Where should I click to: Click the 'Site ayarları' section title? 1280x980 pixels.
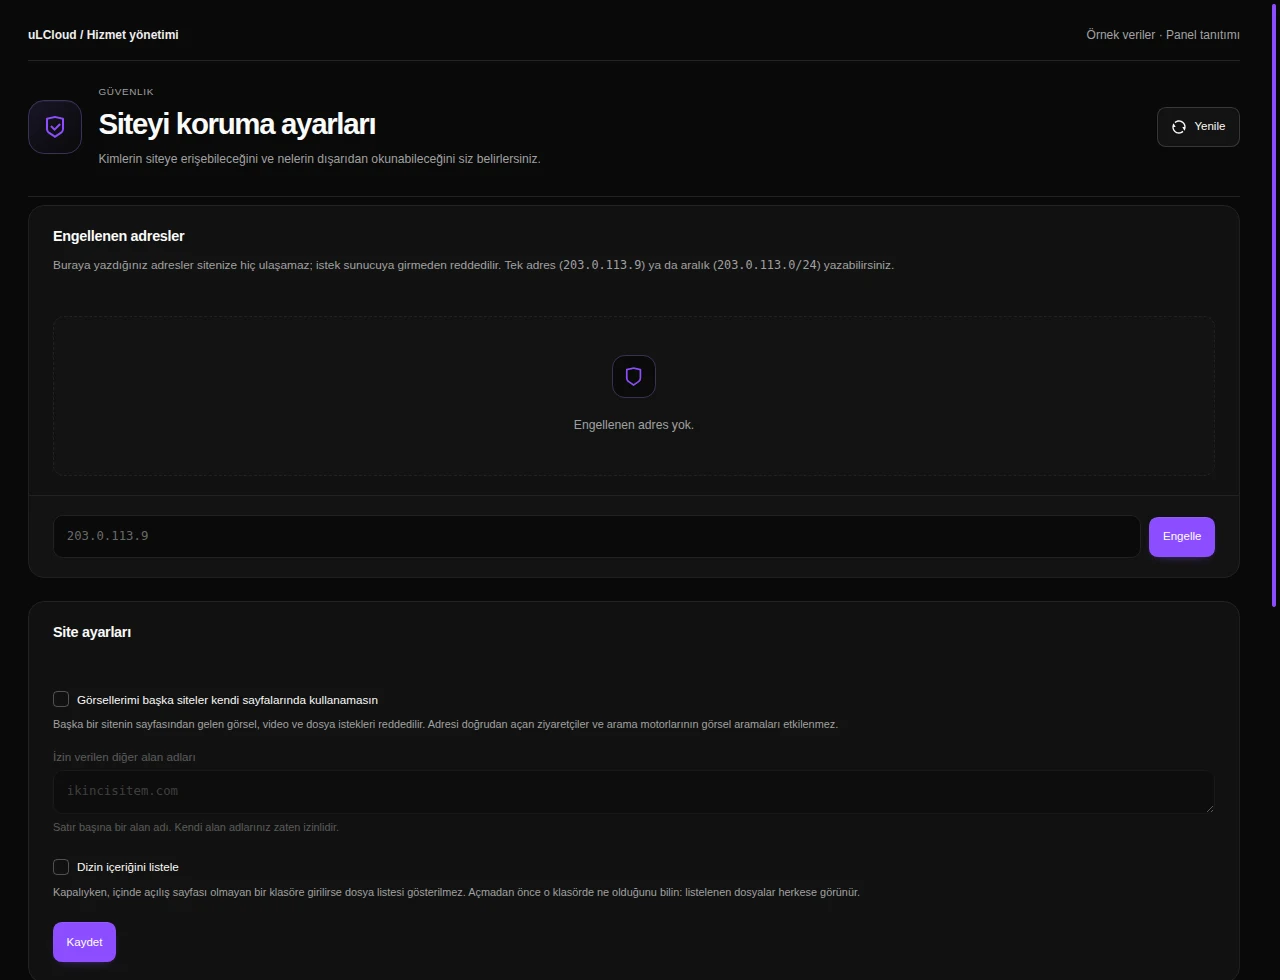coord(92,632)
